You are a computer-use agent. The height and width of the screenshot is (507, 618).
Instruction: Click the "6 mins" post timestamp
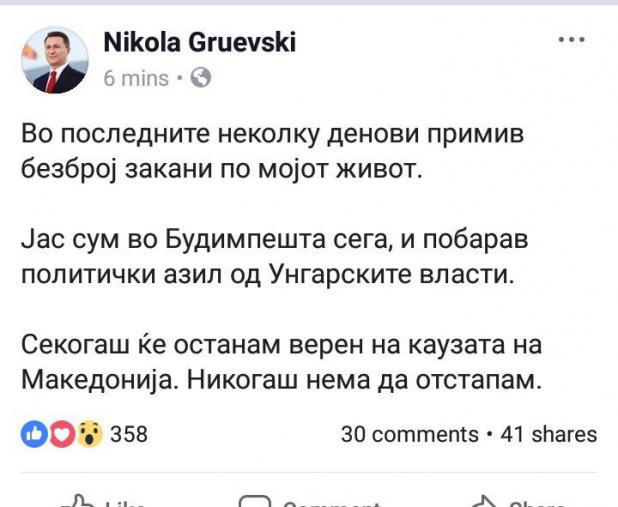pyautogui.click(x=136, y=78)
